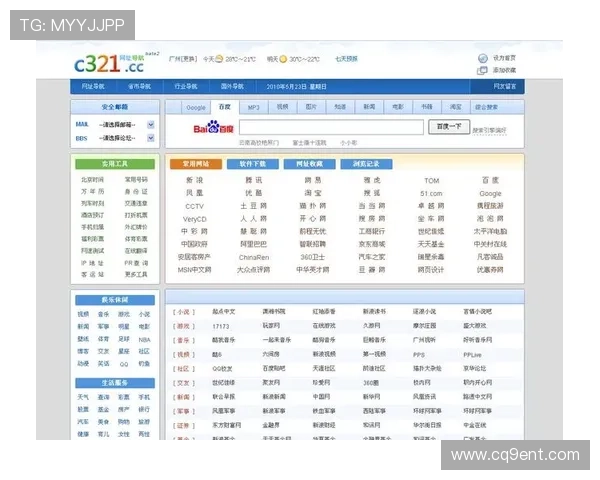Open 网友留言 in the blue nav bar

tap(504, 87)
